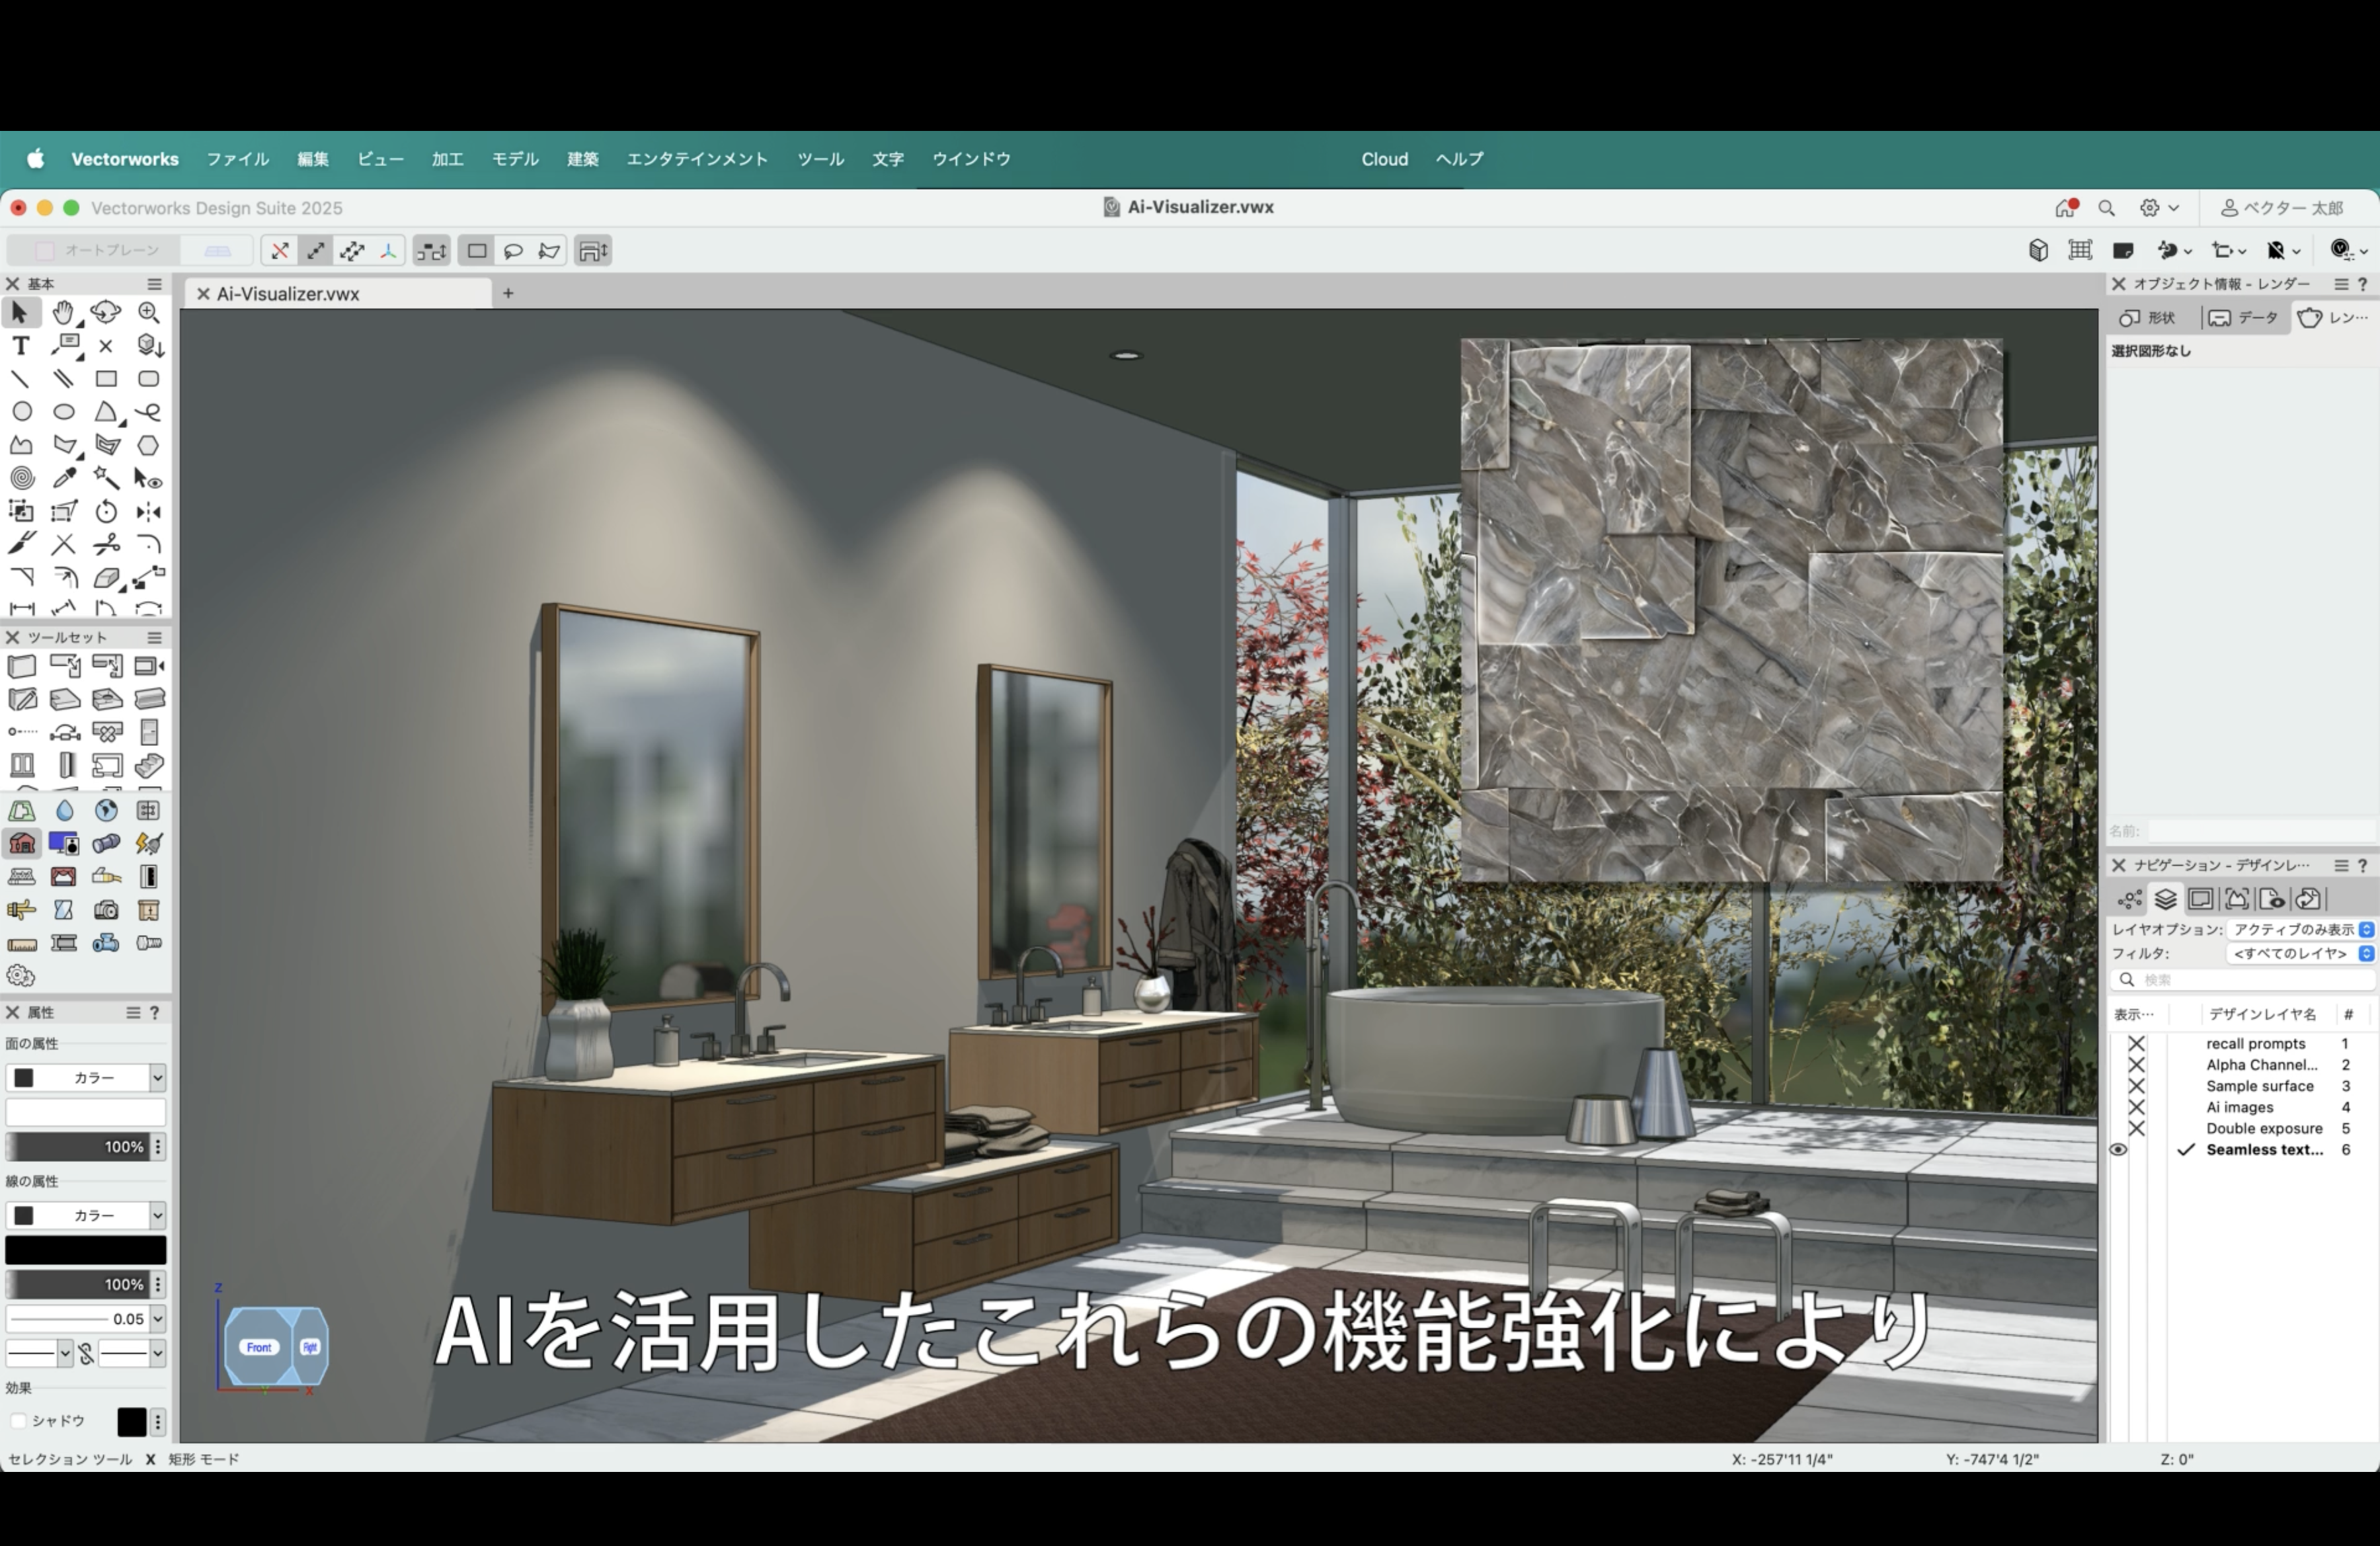Enable the シャドウ shadow checkbox

18,1421
